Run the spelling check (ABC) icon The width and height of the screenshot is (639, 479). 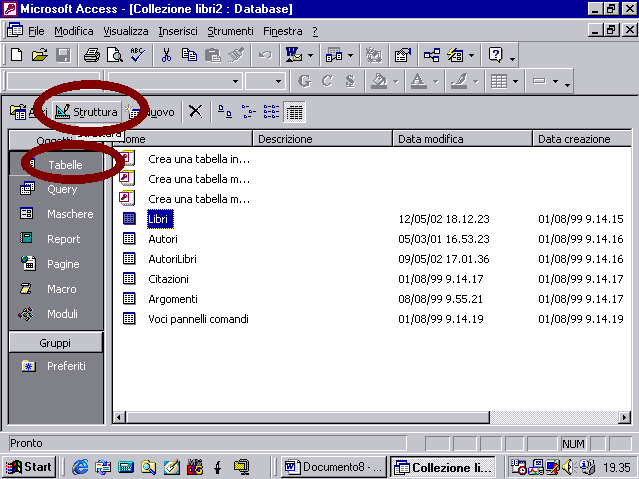coord(138,55)
